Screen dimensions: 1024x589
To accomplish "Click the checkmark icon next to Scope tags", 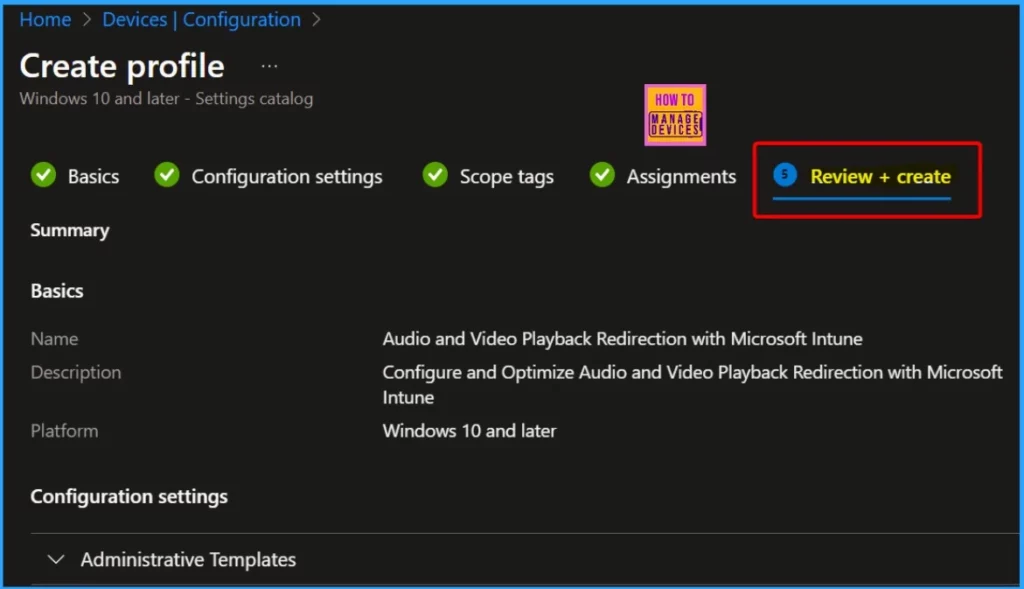I will pyautogui.click(x=435, y=175).
